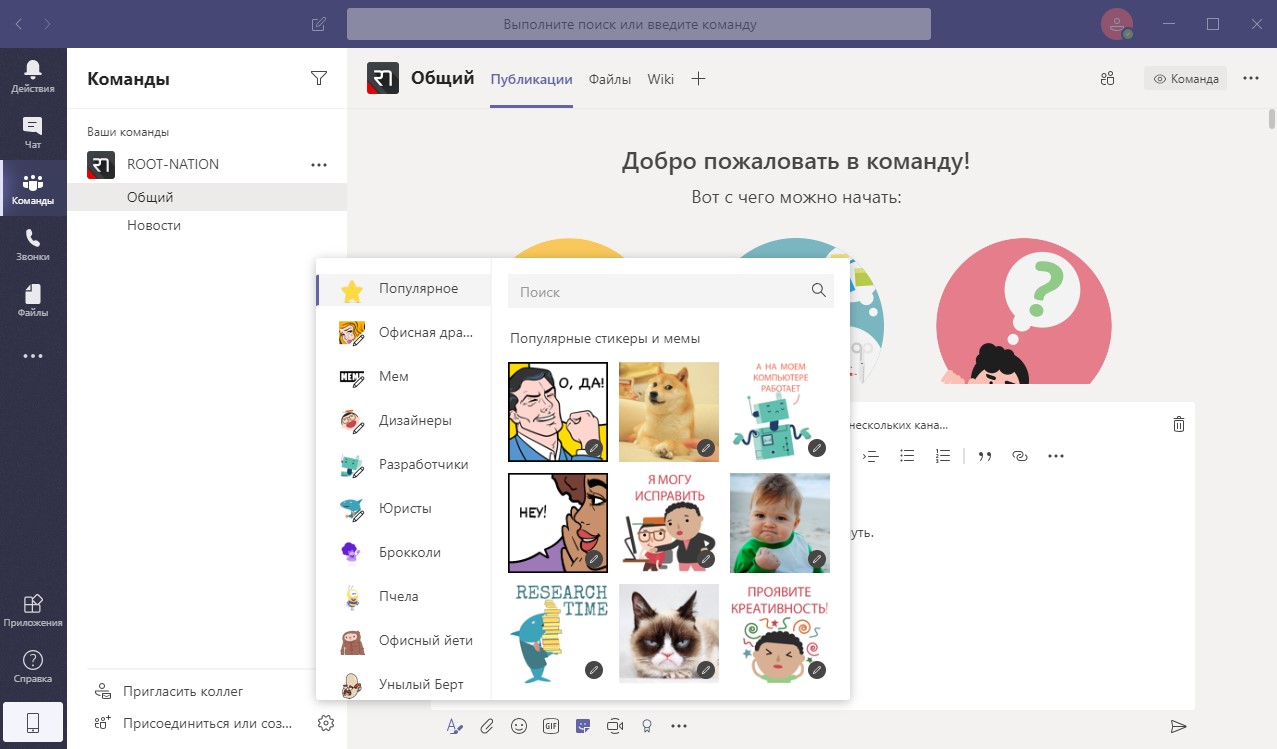Click the mobile app download icon
Viewport: 1277px width, 749px height.
point(33,723)
